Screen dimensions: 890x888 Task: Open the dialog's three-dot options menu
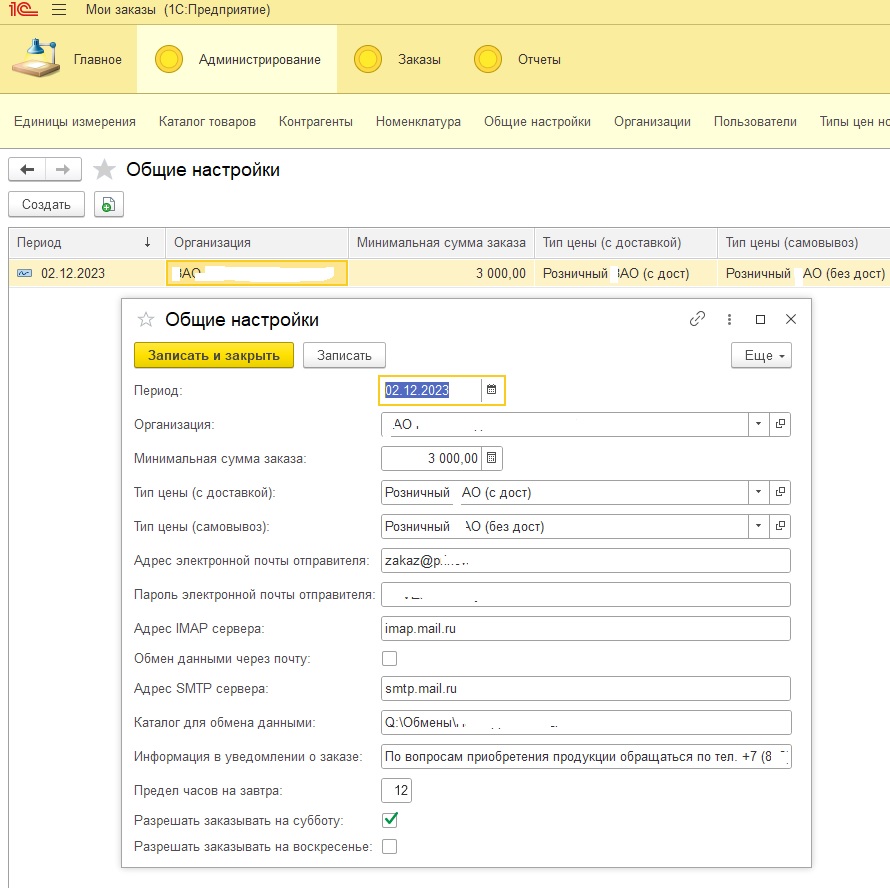point(730,319)
